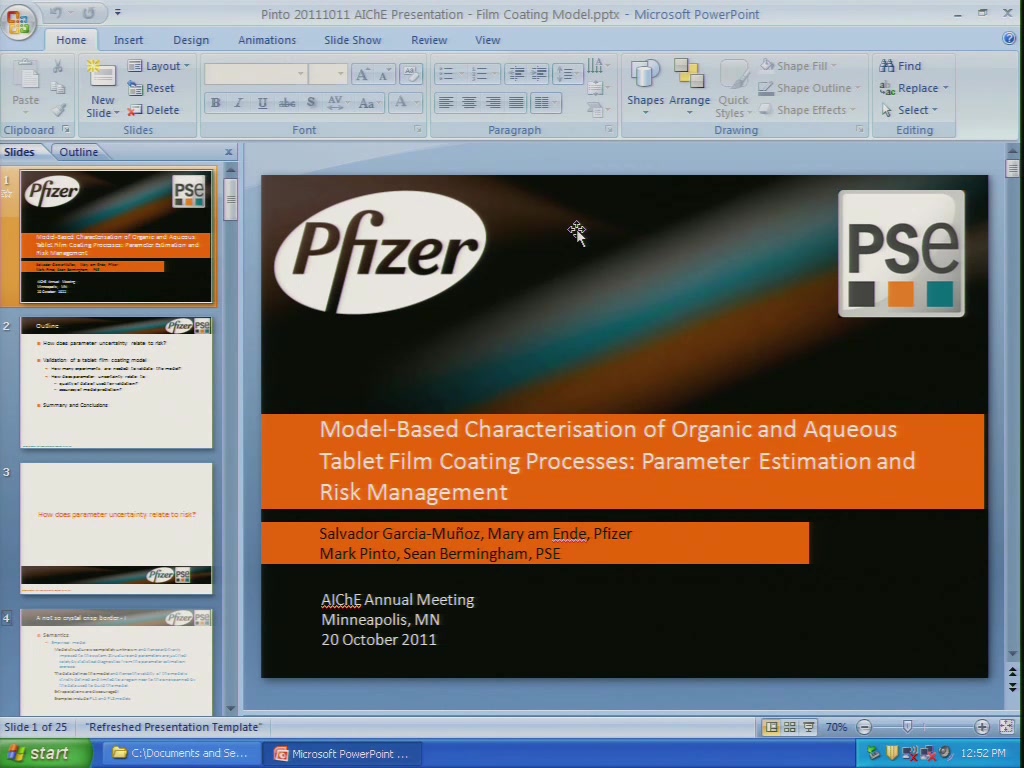Fit slide to current window icon
Image resolution: width=1024 pixels, height=768 pixels.
point(1006,727)
